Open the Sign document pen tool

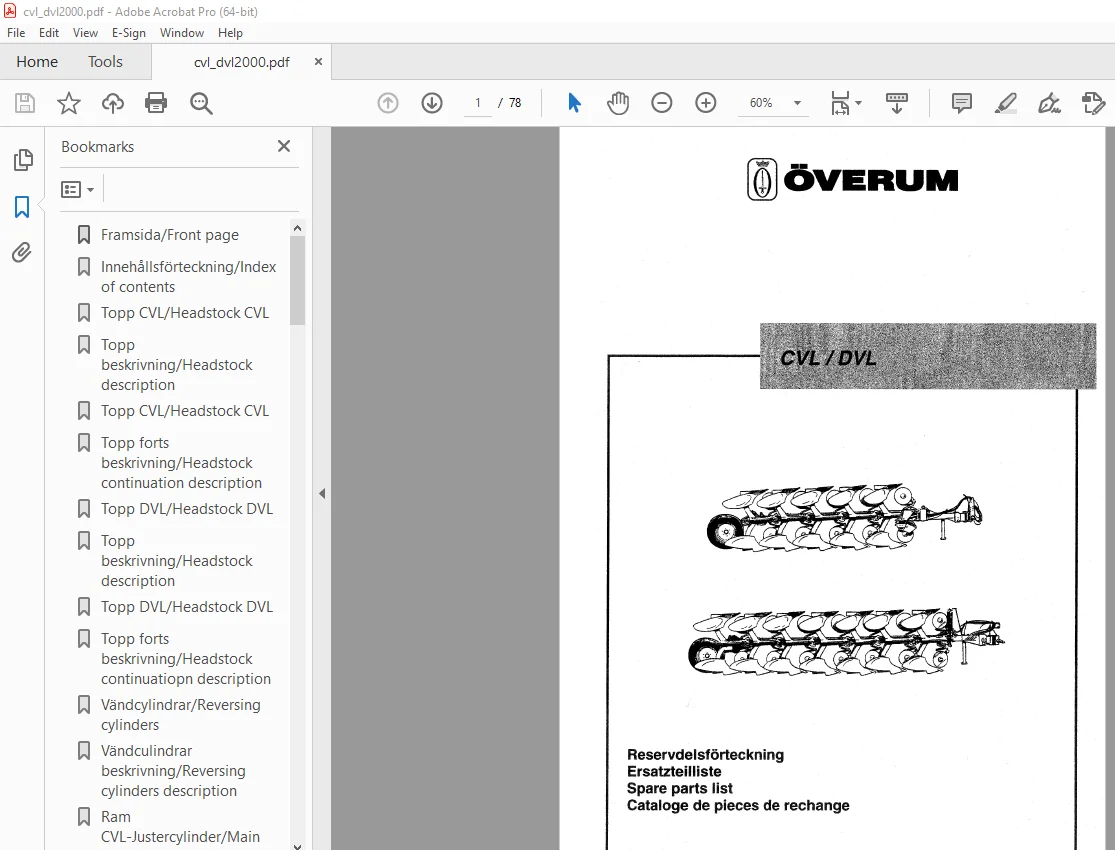[1049, 103]
